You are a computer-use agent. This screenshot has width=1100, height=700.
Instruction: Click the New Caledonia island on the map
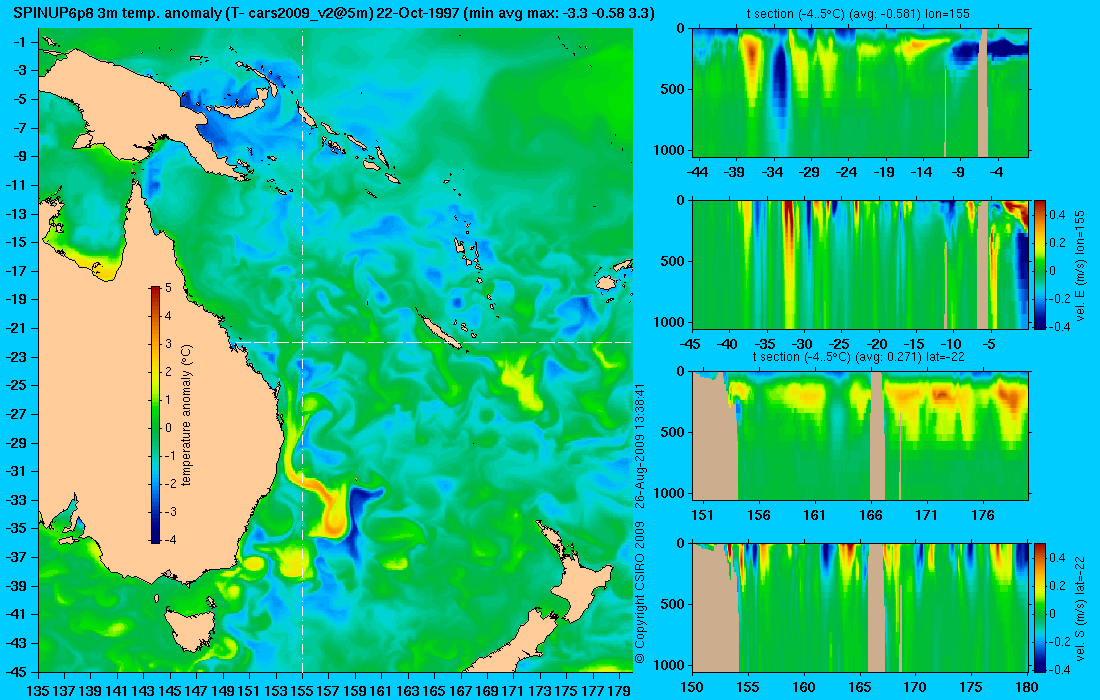click(441, 330)
